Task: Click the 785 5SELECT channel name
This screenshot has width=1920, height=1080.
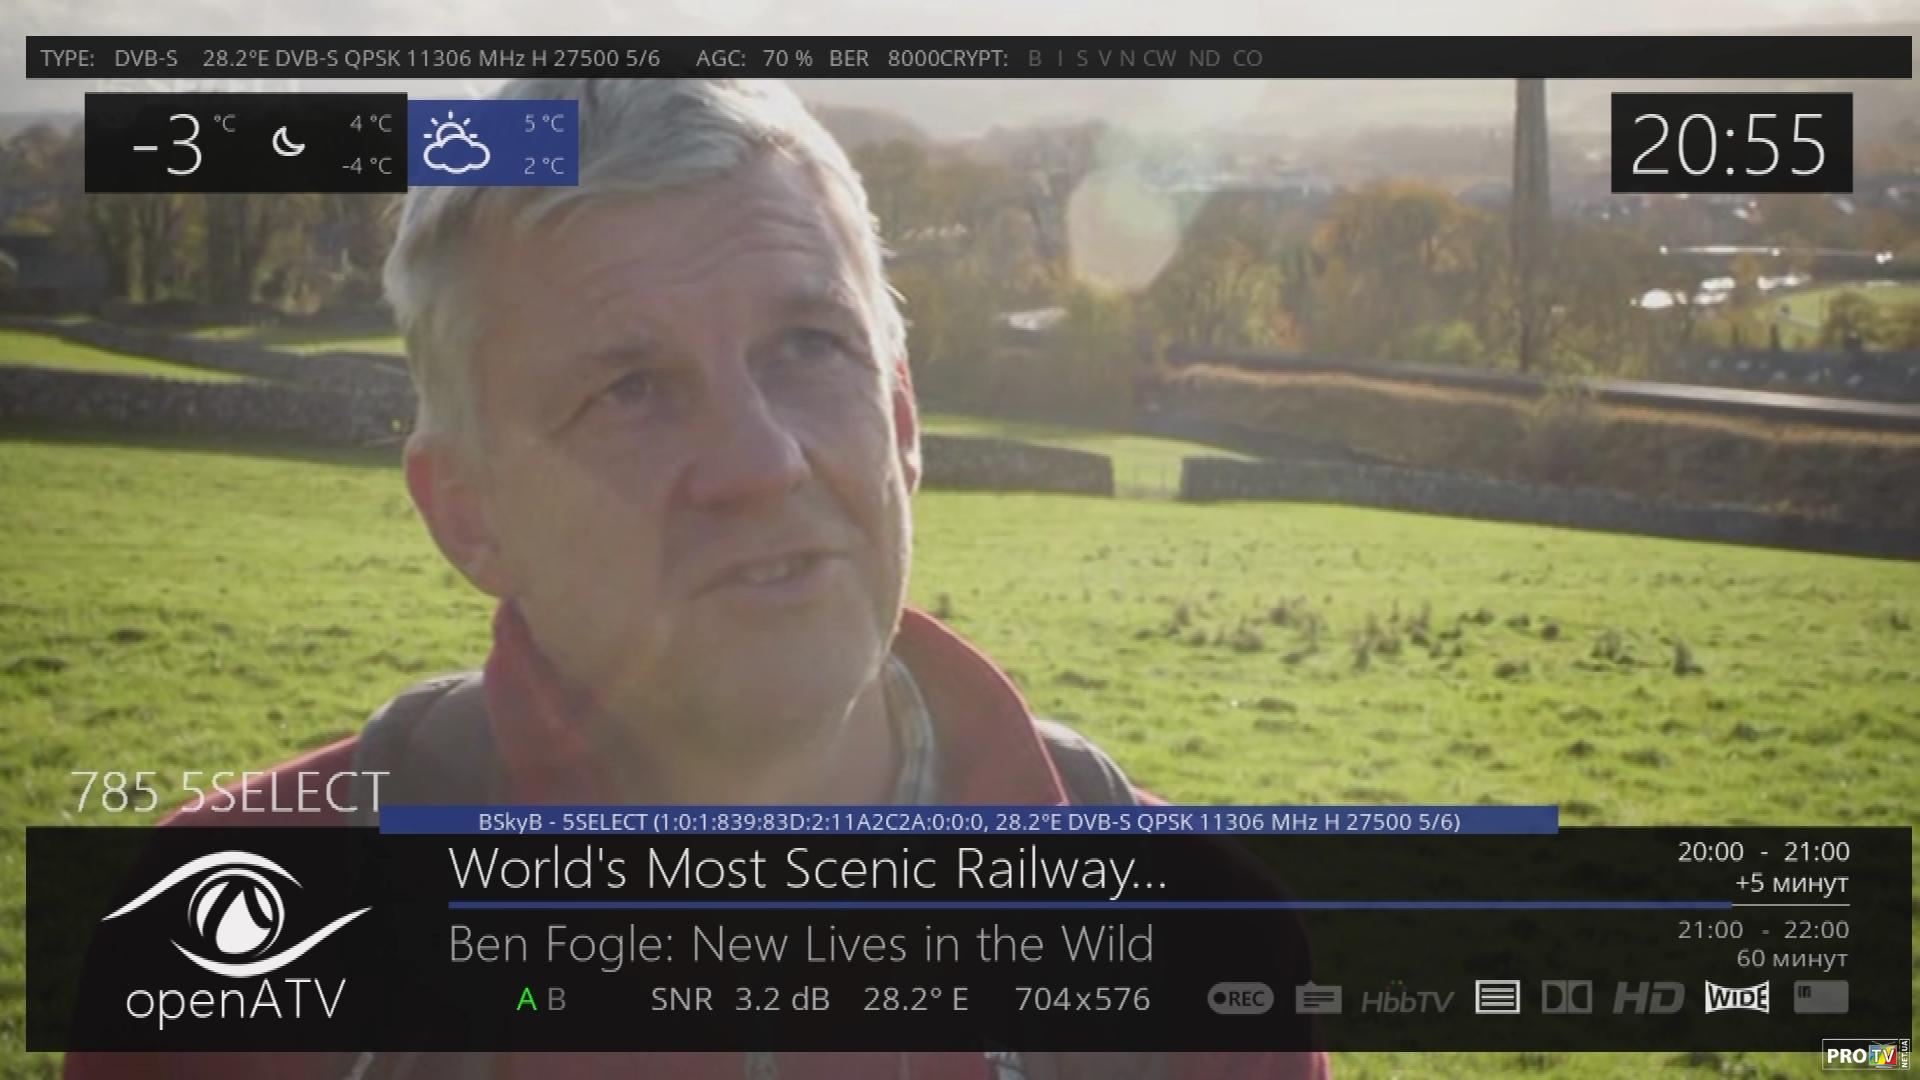Action: tap(230, 793)
